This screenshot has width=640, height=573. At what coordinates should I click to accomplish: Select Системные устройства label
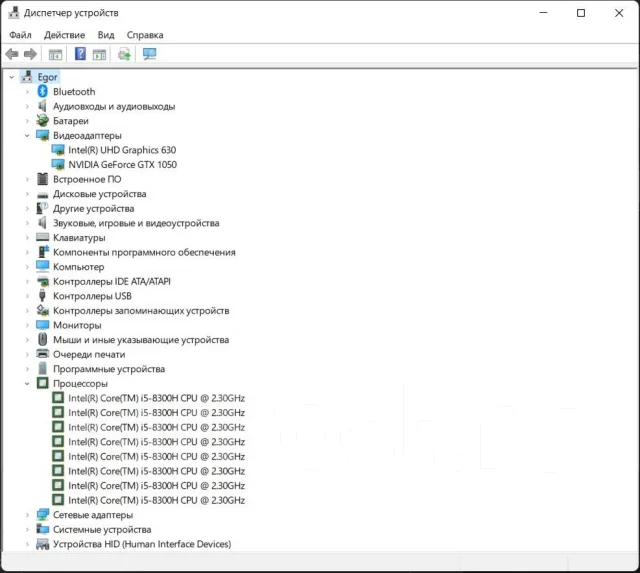[x=102, y=529]
